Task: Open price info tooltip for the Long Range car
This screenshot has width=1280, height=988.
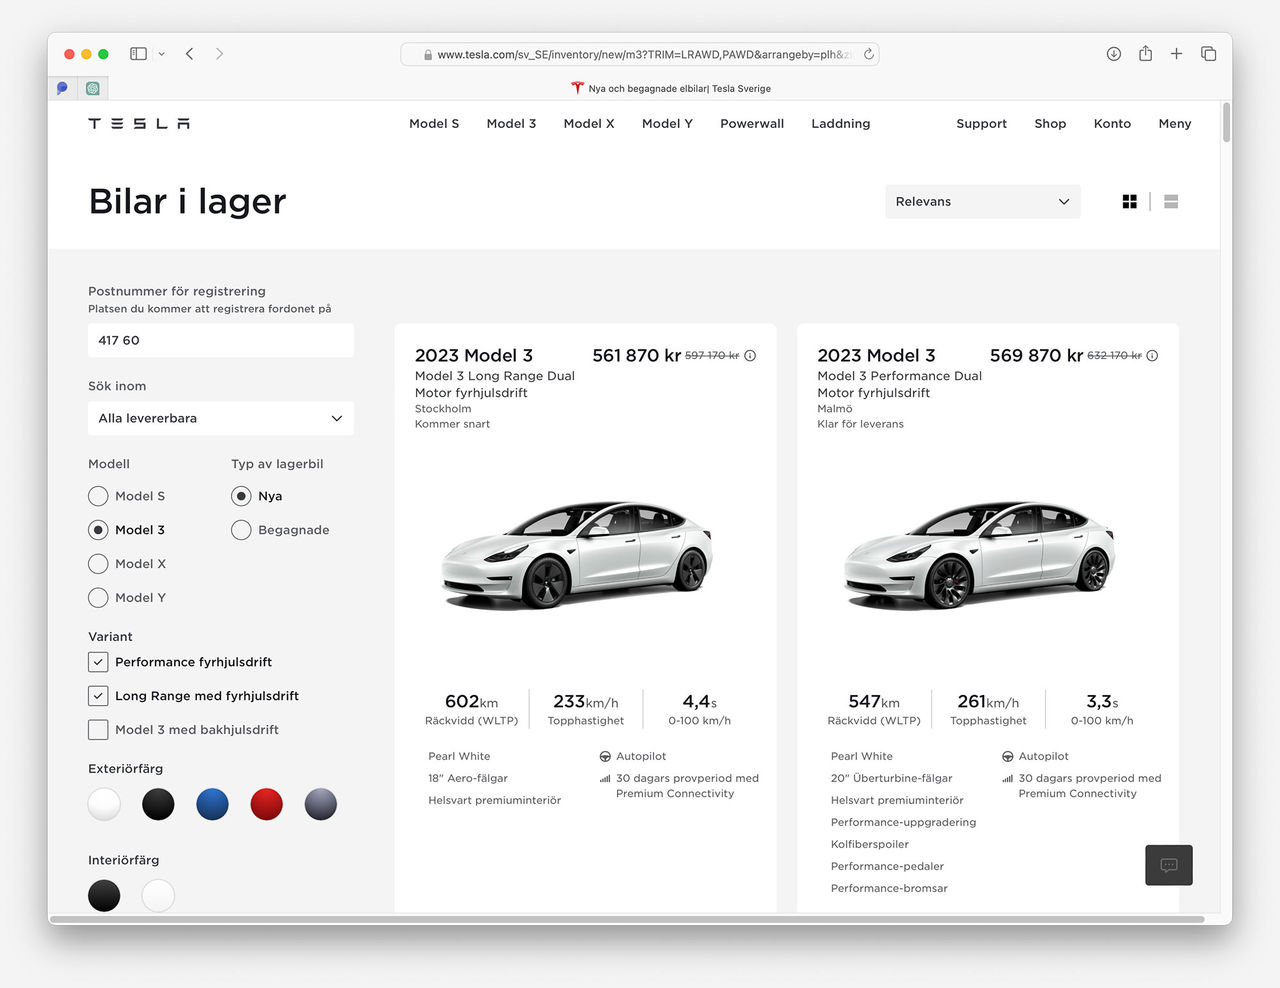Action: coord(750,355)
